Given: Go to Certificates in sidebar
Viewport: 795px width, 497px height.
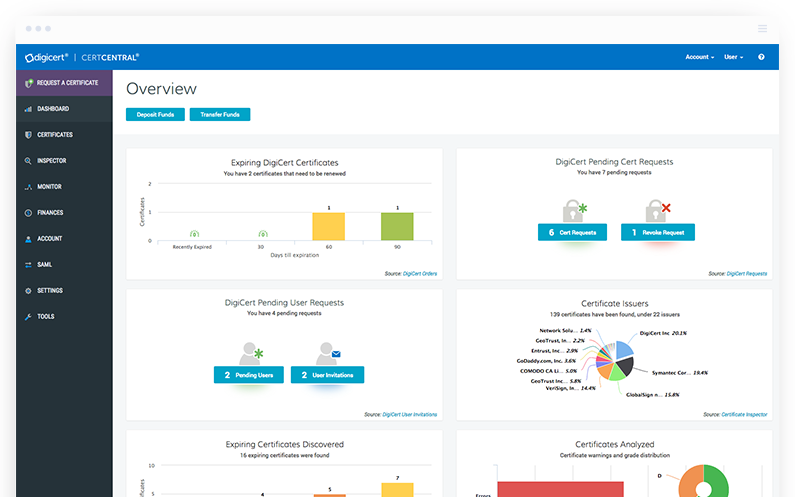Looking at the screenshot, I should coord(64,135).
